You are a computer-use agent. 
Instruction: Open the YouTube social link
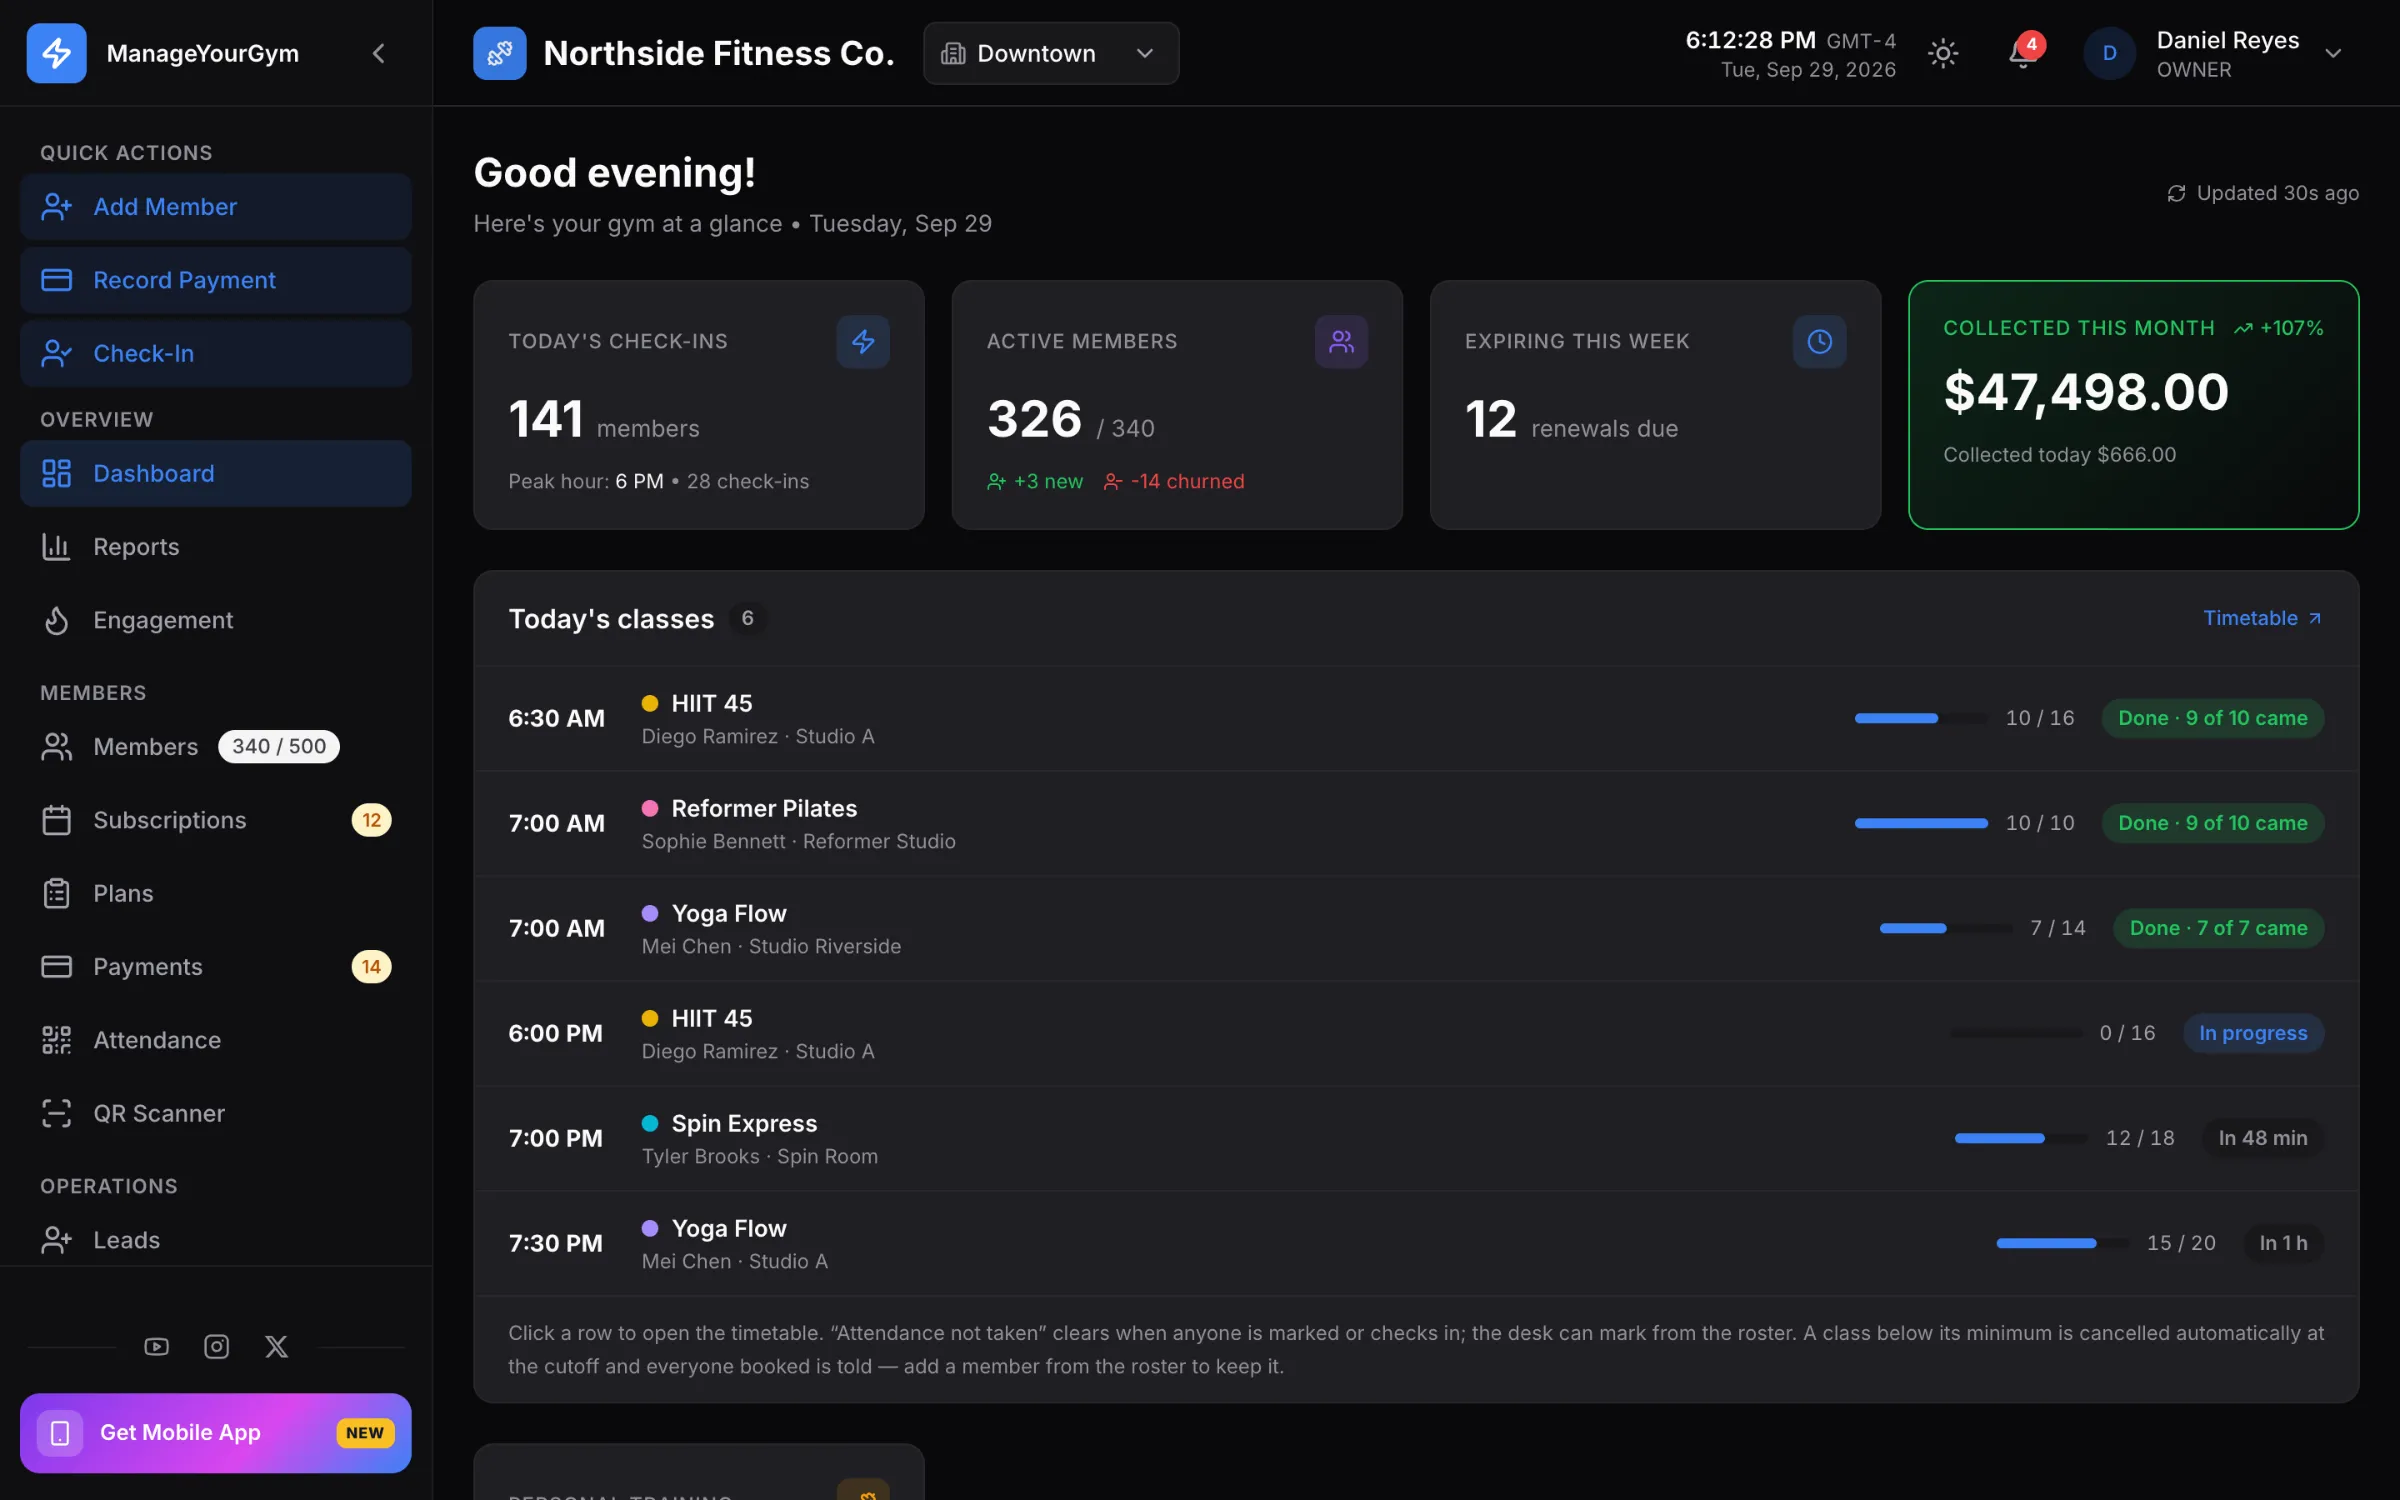point(156,1347)
